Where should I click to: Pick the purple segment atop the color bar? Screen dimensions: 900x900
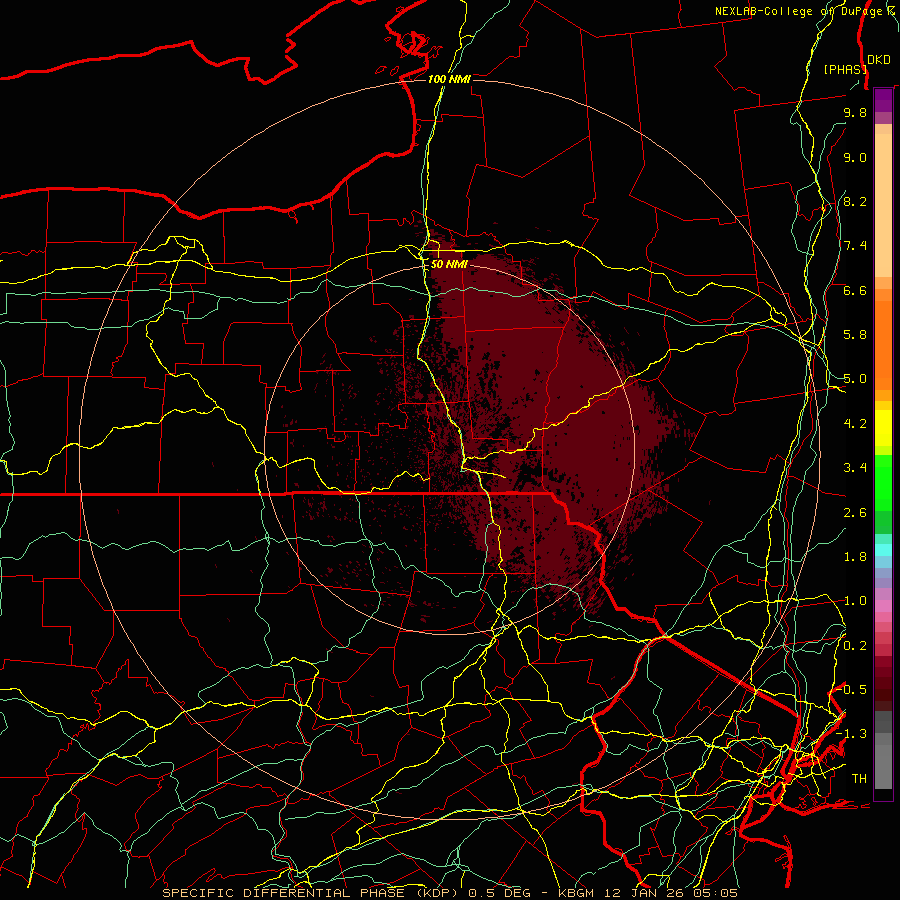[883, 100]
